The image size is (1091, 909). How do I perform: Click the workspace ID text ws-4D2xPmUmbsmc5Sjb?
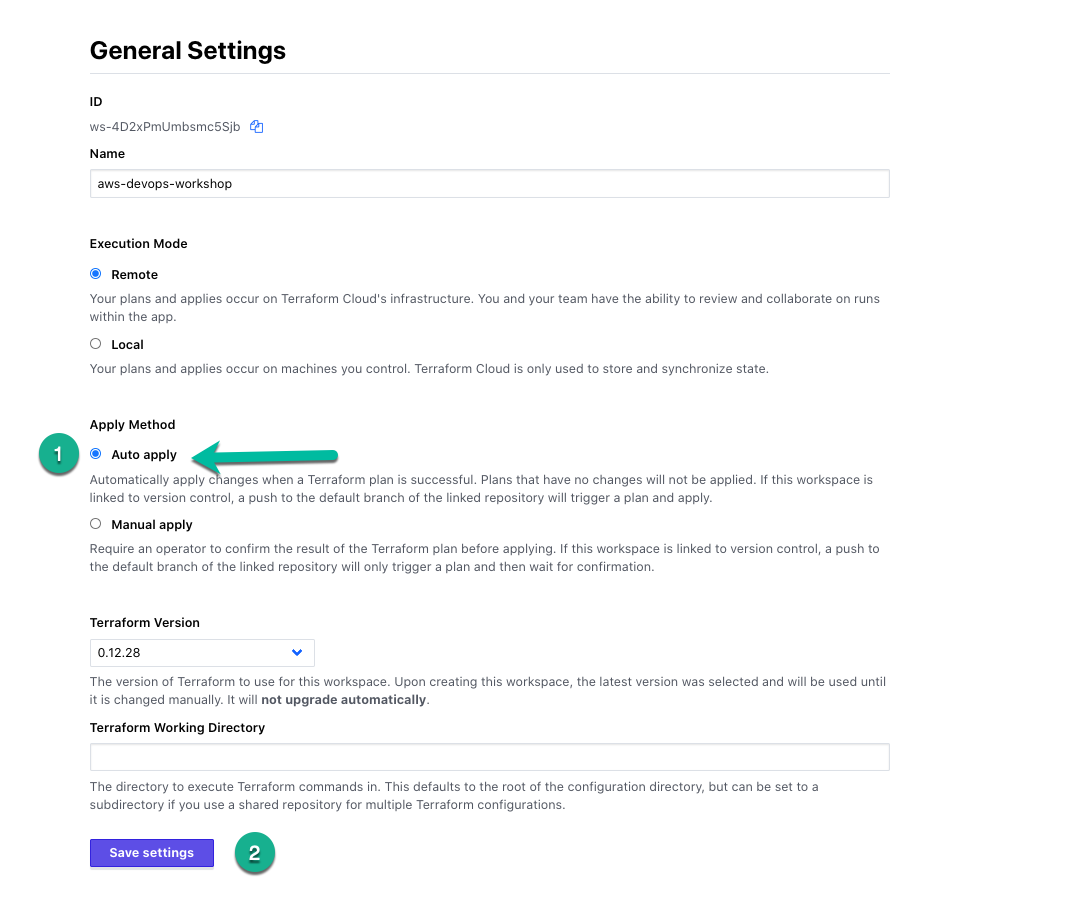tap(165, 127)
